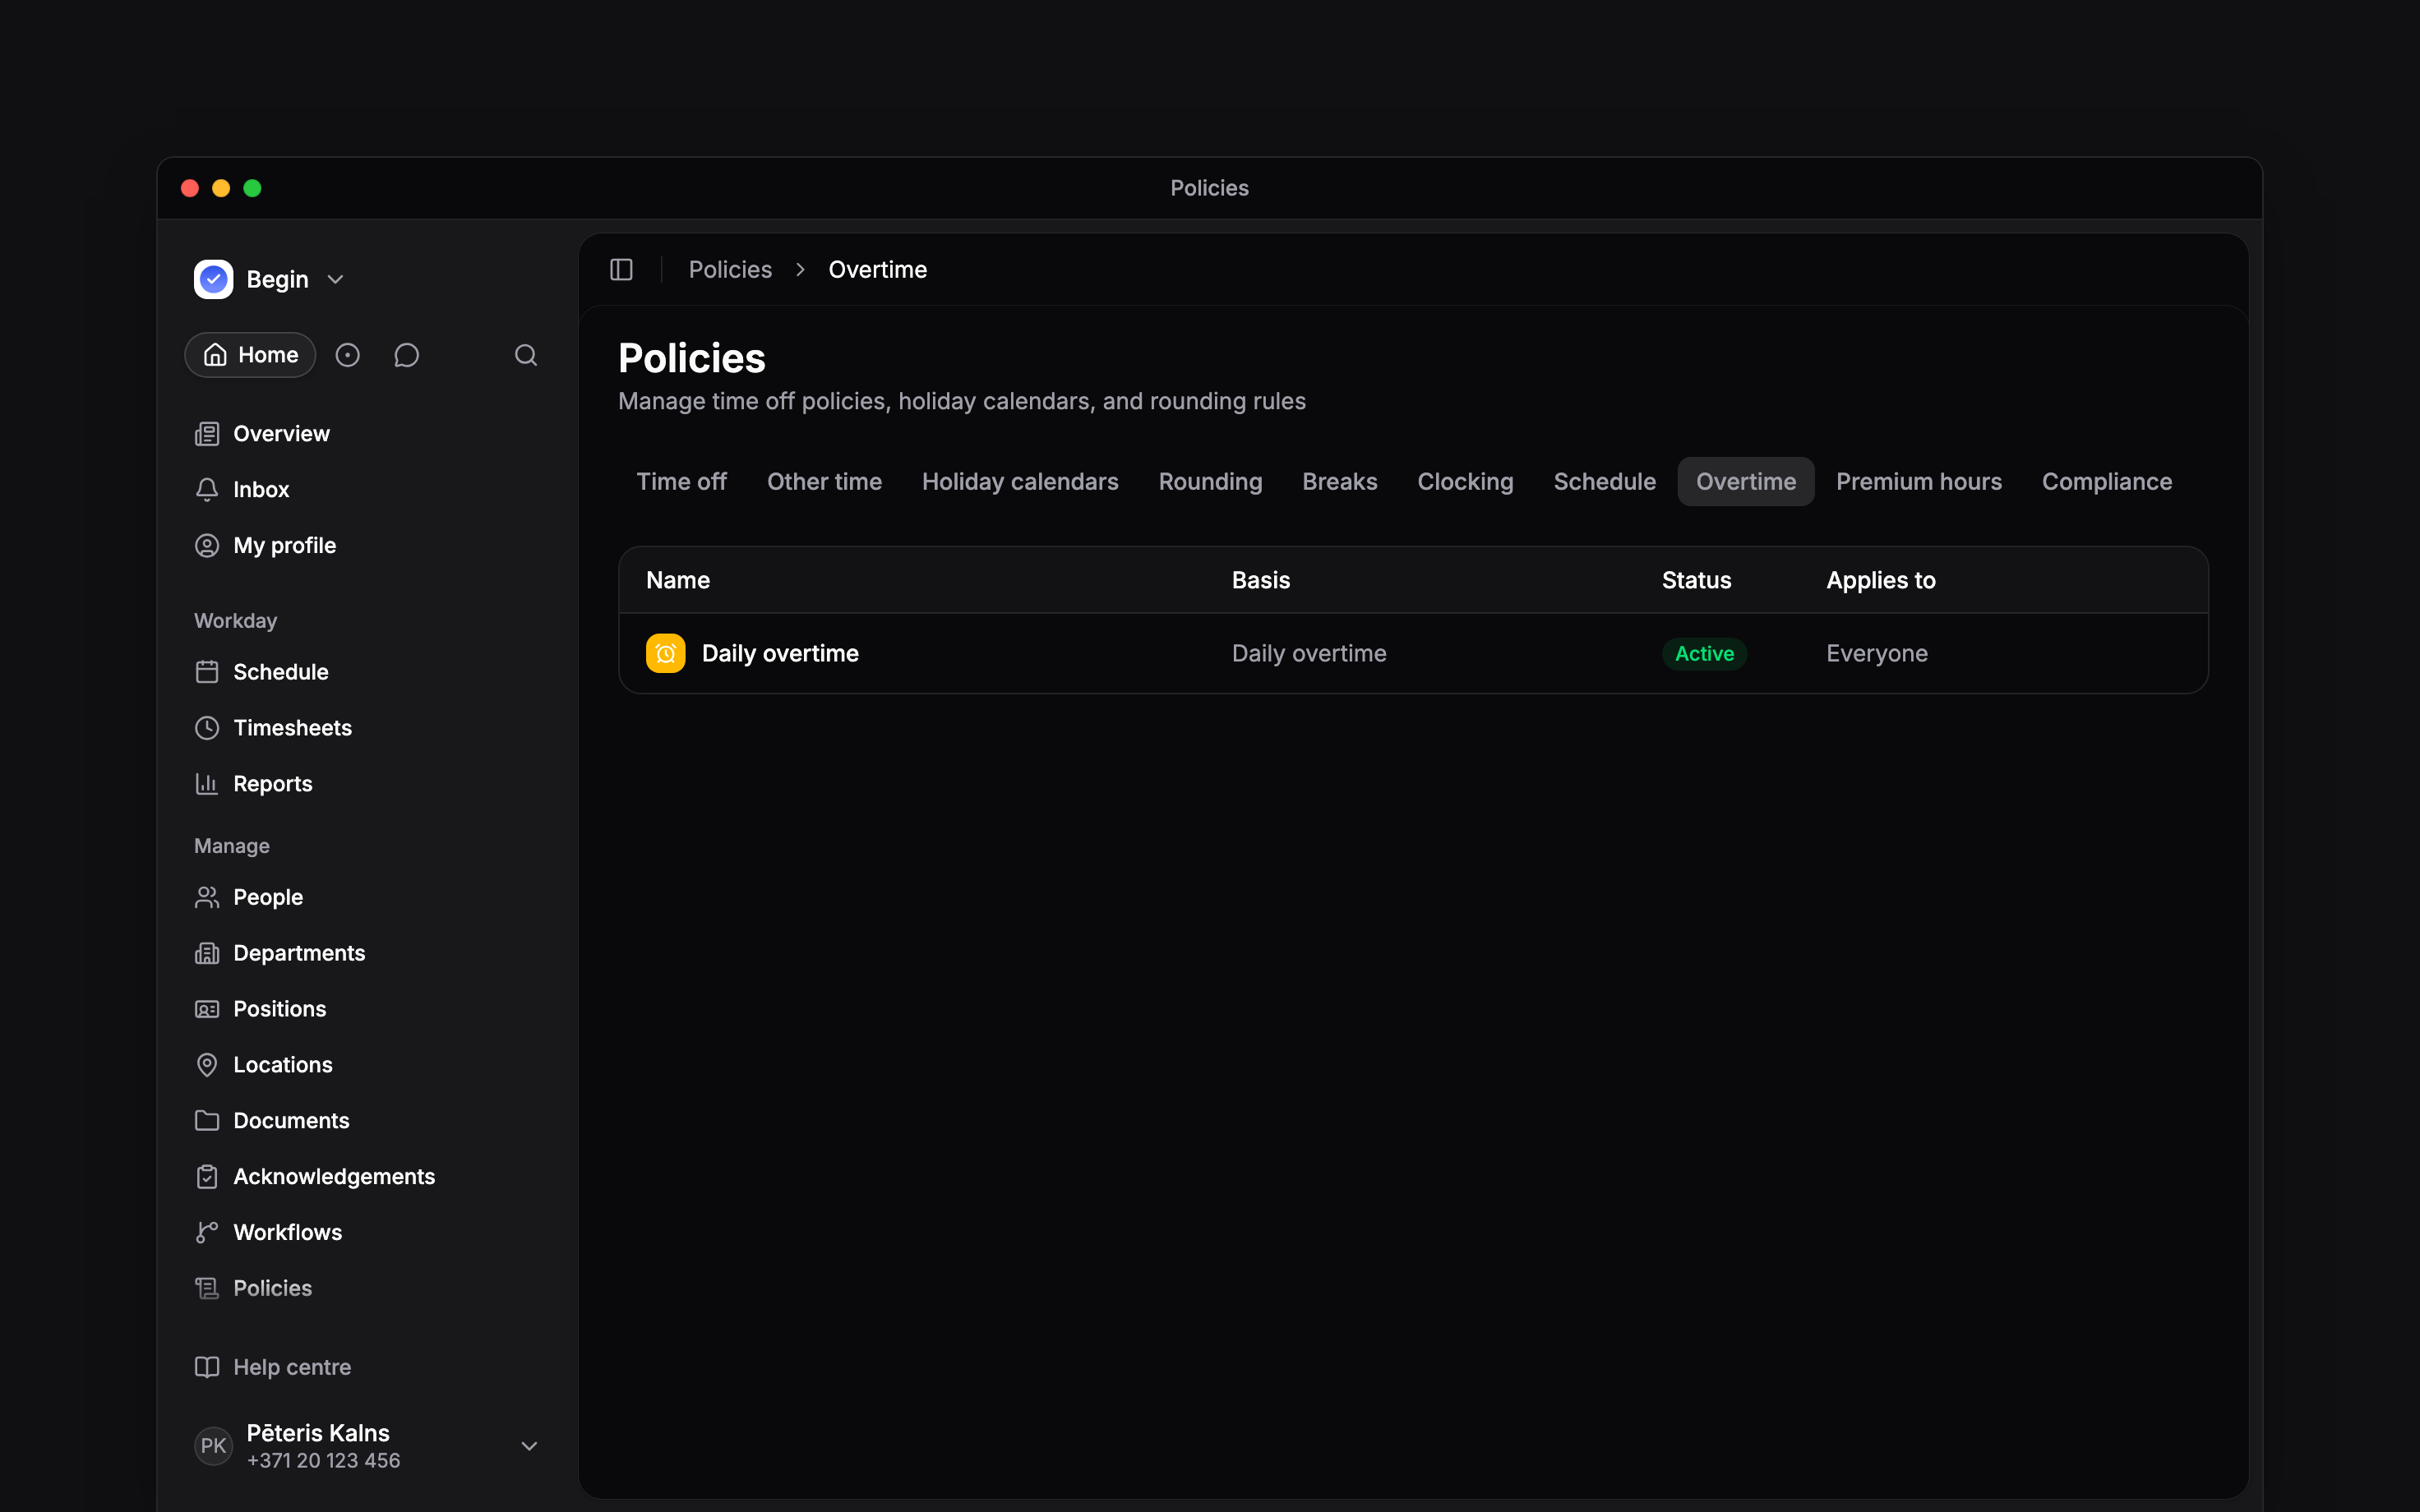
Task: Click the Begin workspace logo
Action: pyautogui.click(x=213, y=279)
